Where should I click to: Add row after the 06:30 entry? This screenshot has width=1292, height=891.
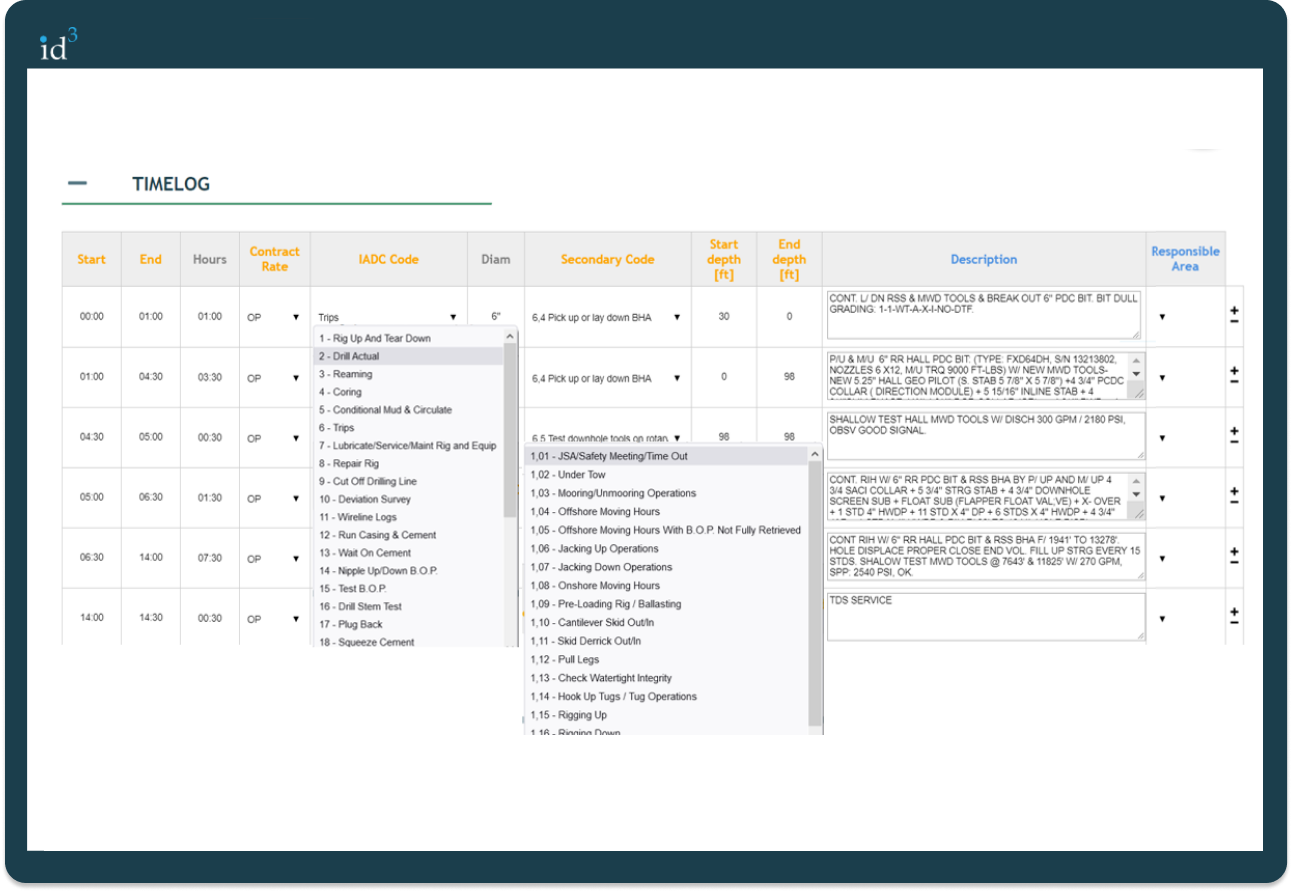(x=1234, y=552)
